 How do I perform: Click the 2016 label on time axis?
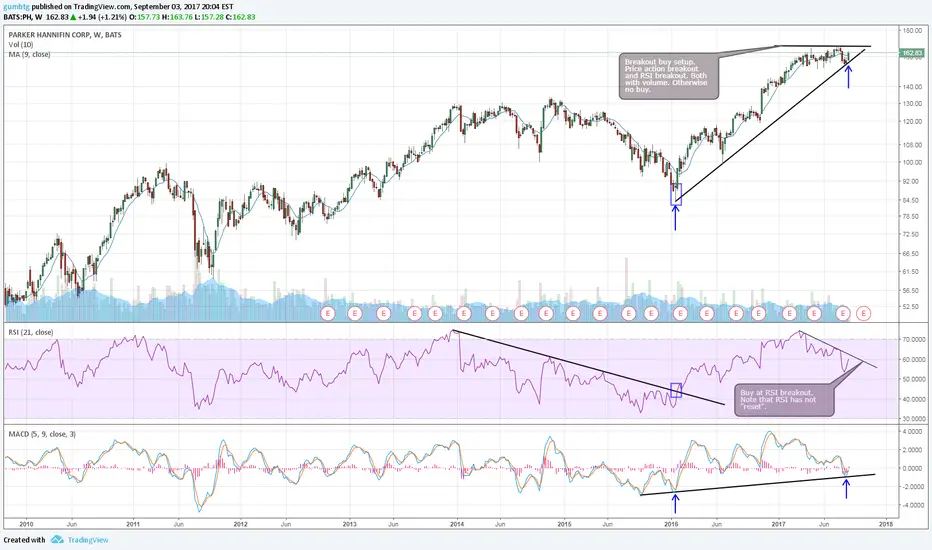click(671, 524)
